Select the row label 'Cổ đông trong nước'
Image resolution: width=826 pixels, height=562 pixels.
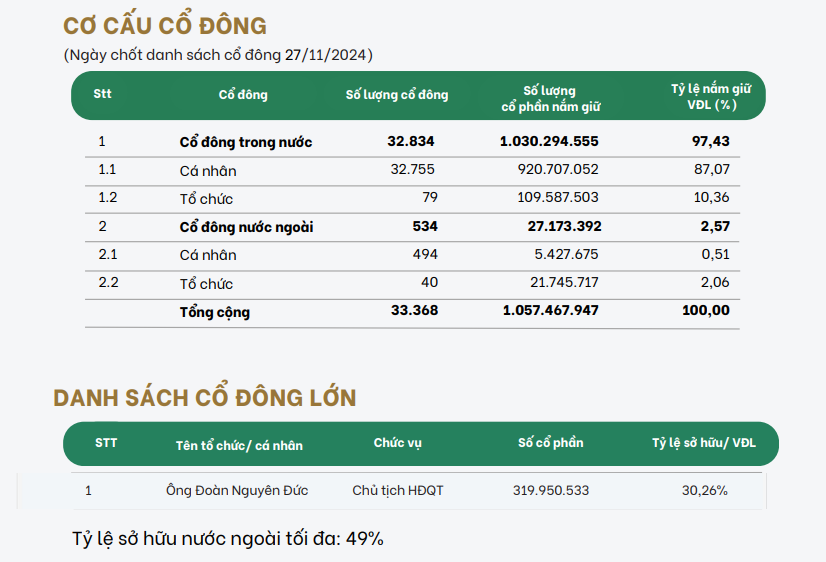(x=245, y=142)
